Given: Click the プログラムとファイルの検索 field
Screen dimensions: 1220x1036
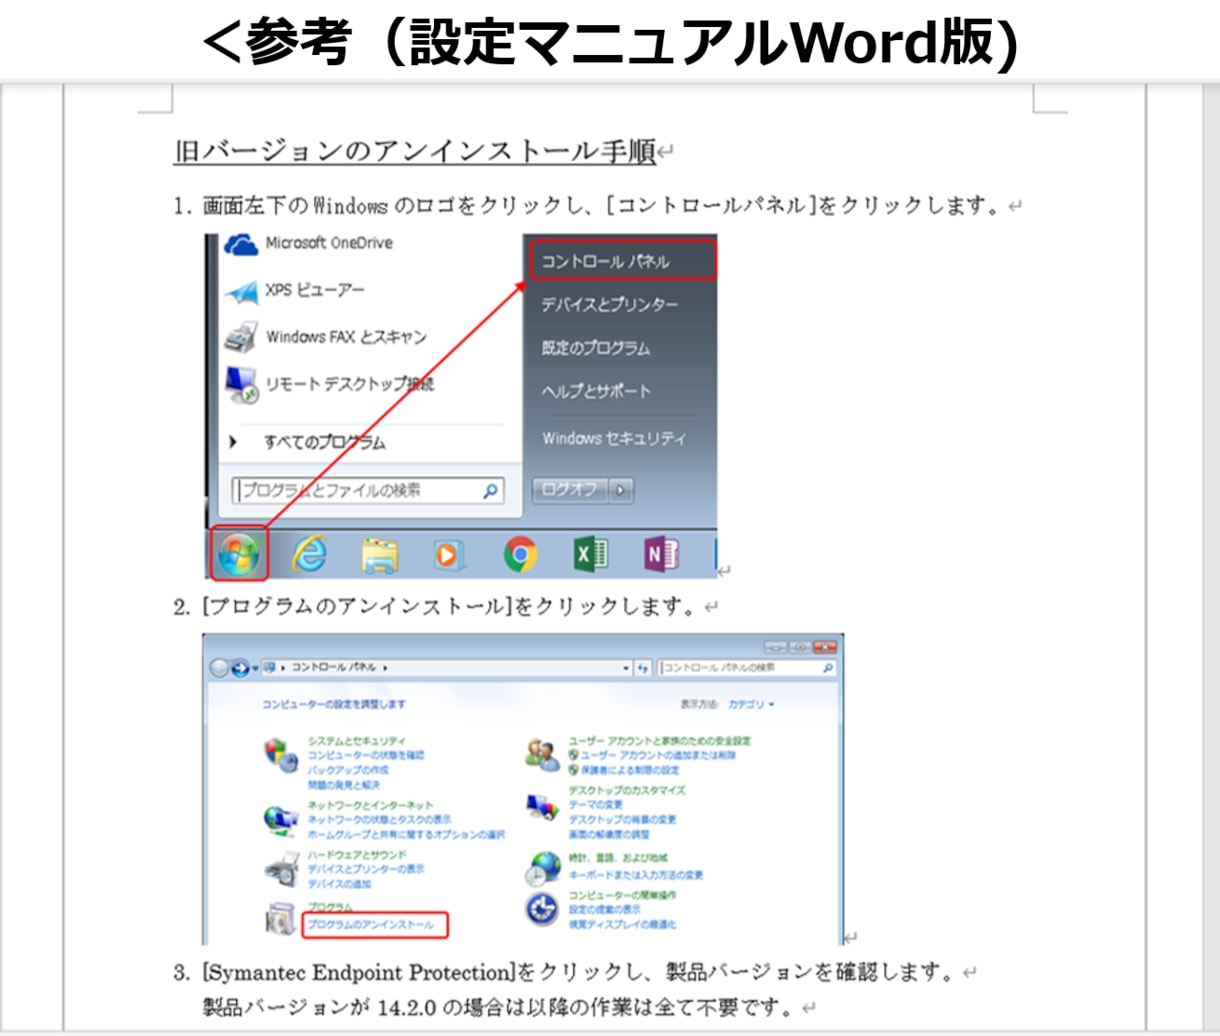Looking at the screenshot, I should (368, 491).
